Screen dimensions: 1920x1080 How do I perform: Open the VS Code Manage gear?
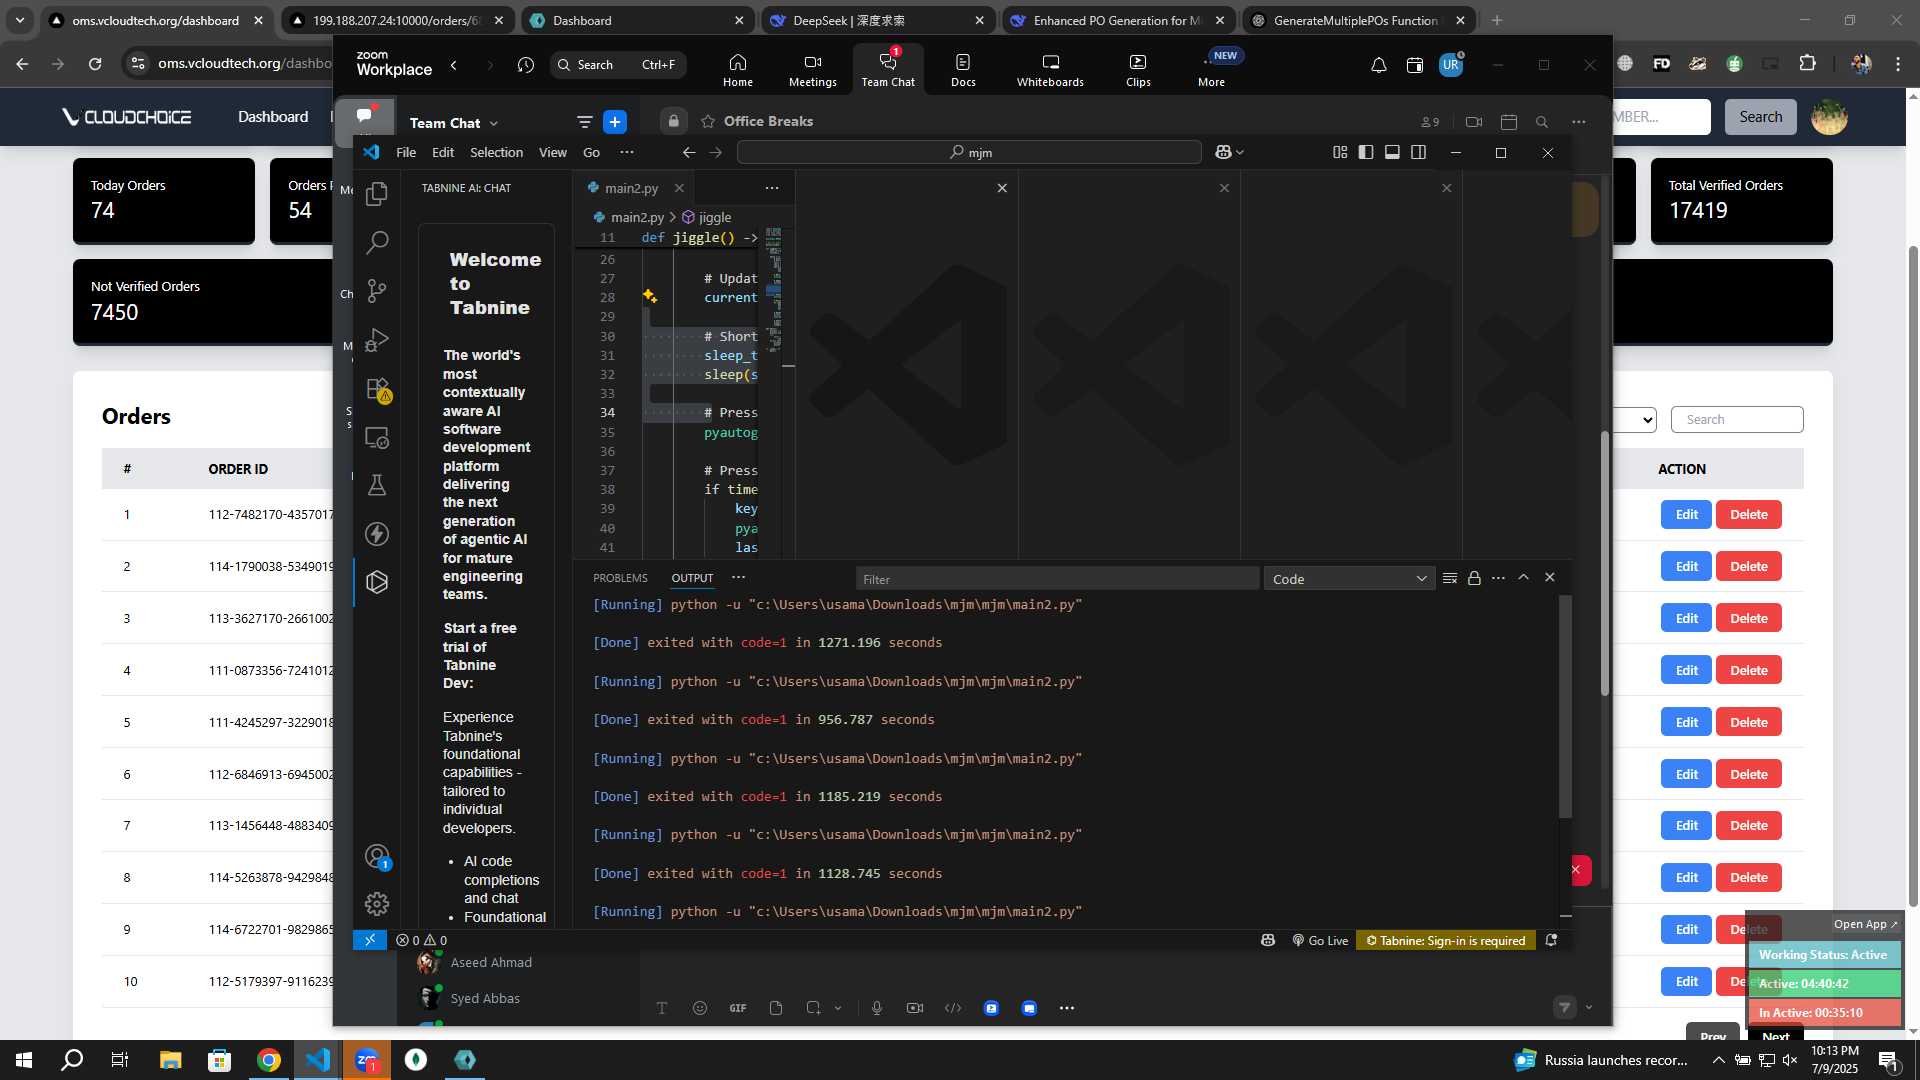377,904
